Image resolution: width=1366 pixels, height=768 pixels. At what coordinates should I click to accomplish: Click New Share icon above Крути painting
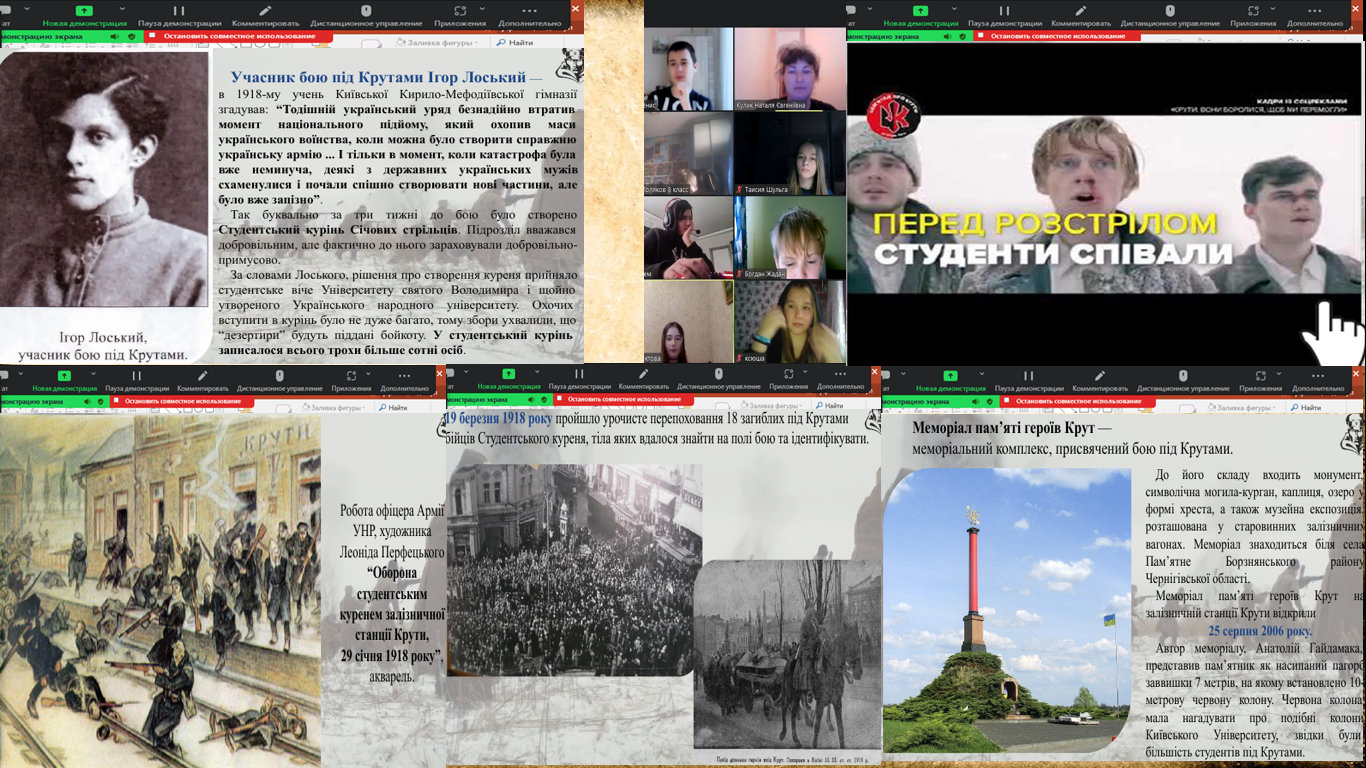(64, 375)
